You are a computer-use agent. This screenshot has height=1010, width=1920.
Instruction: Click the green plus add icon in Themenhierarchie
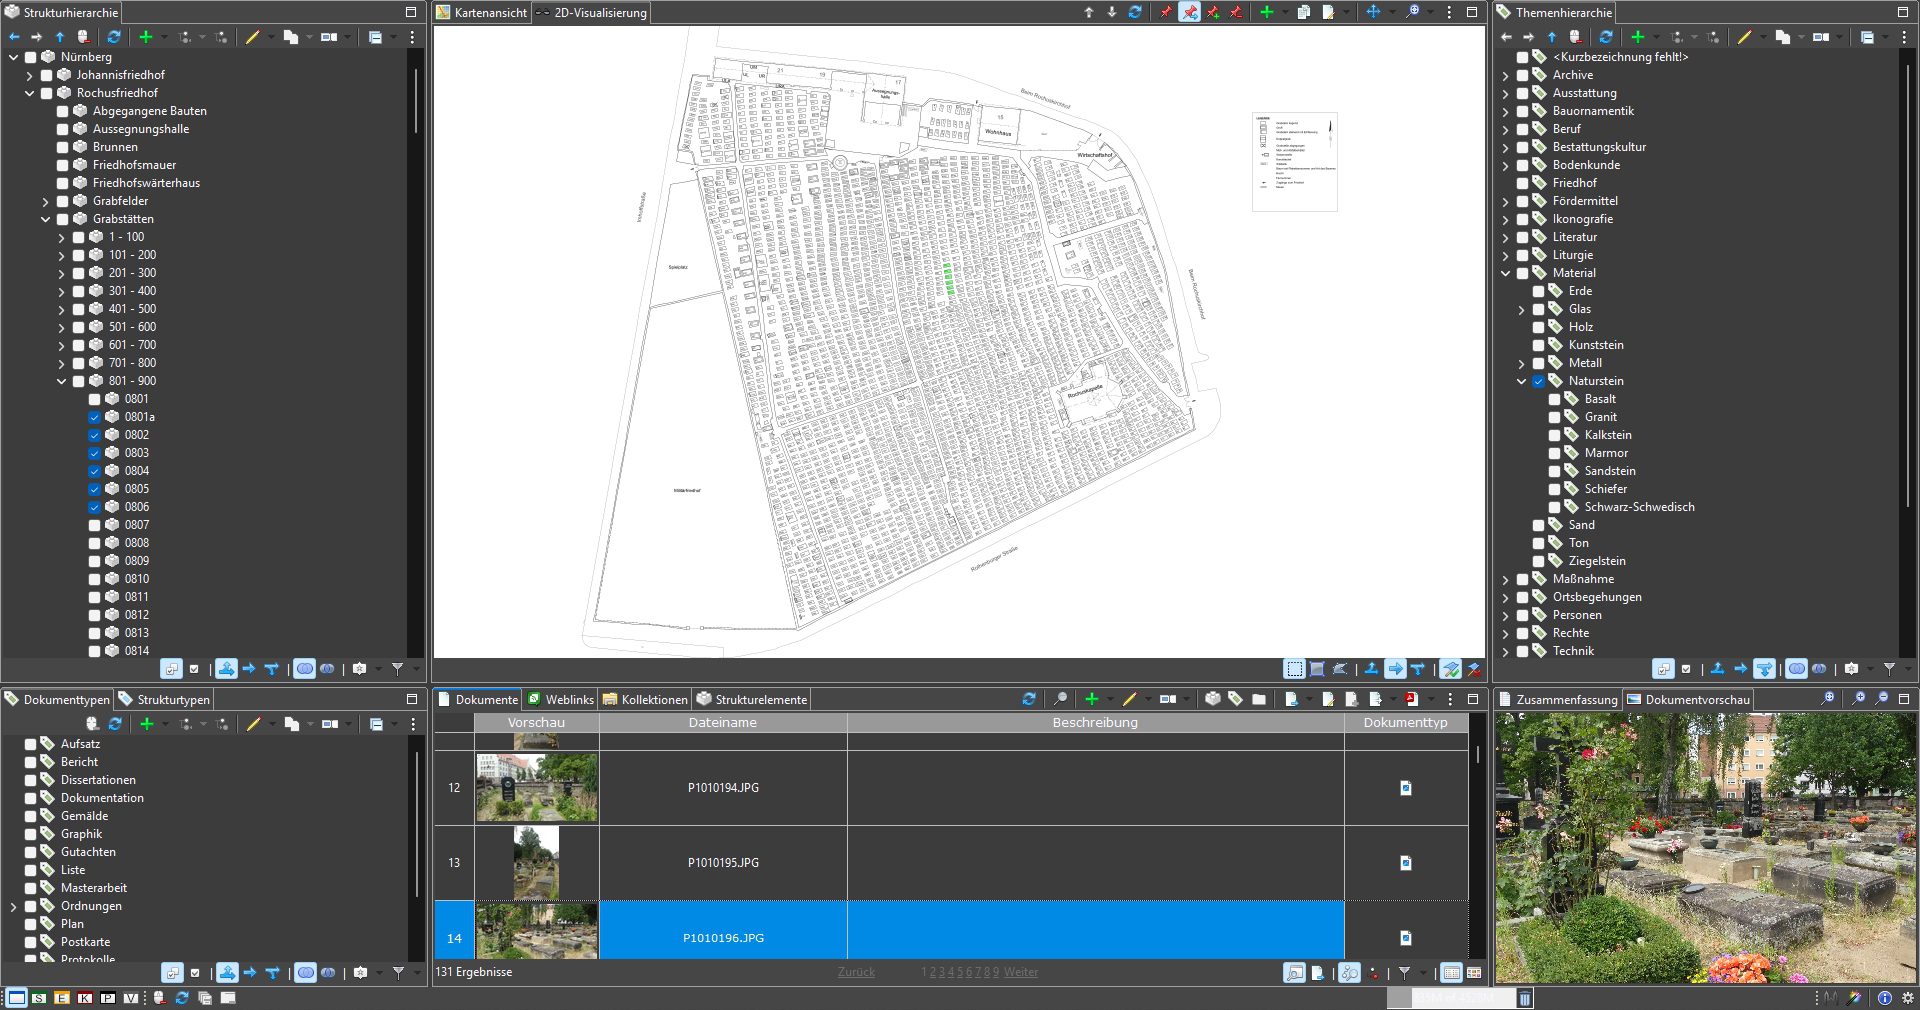[x=1637, y=37]
